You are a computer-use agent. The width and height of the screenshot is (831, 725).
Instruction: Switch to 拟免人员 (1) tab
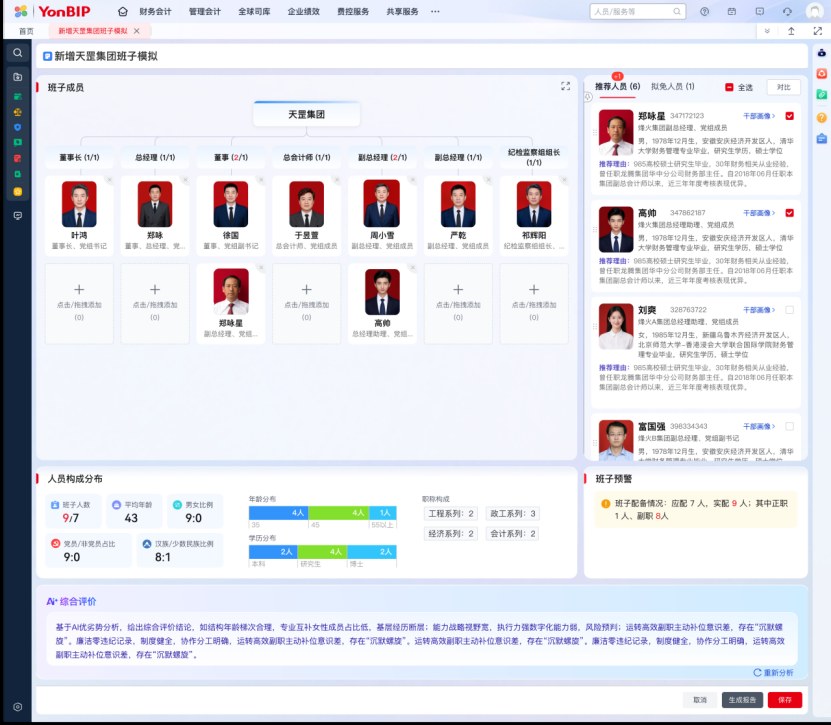[673, 86]
